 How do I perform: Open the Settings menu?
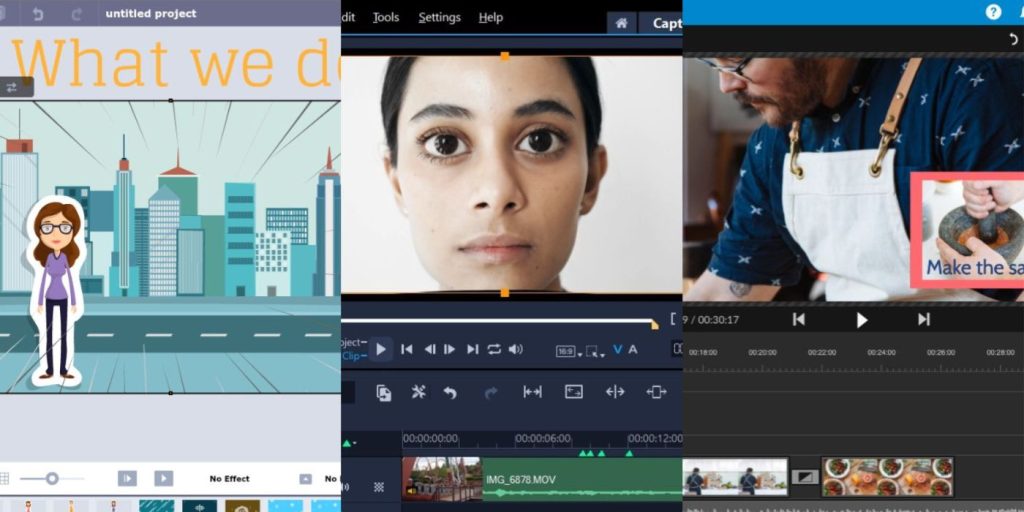(x=439, y=18)
